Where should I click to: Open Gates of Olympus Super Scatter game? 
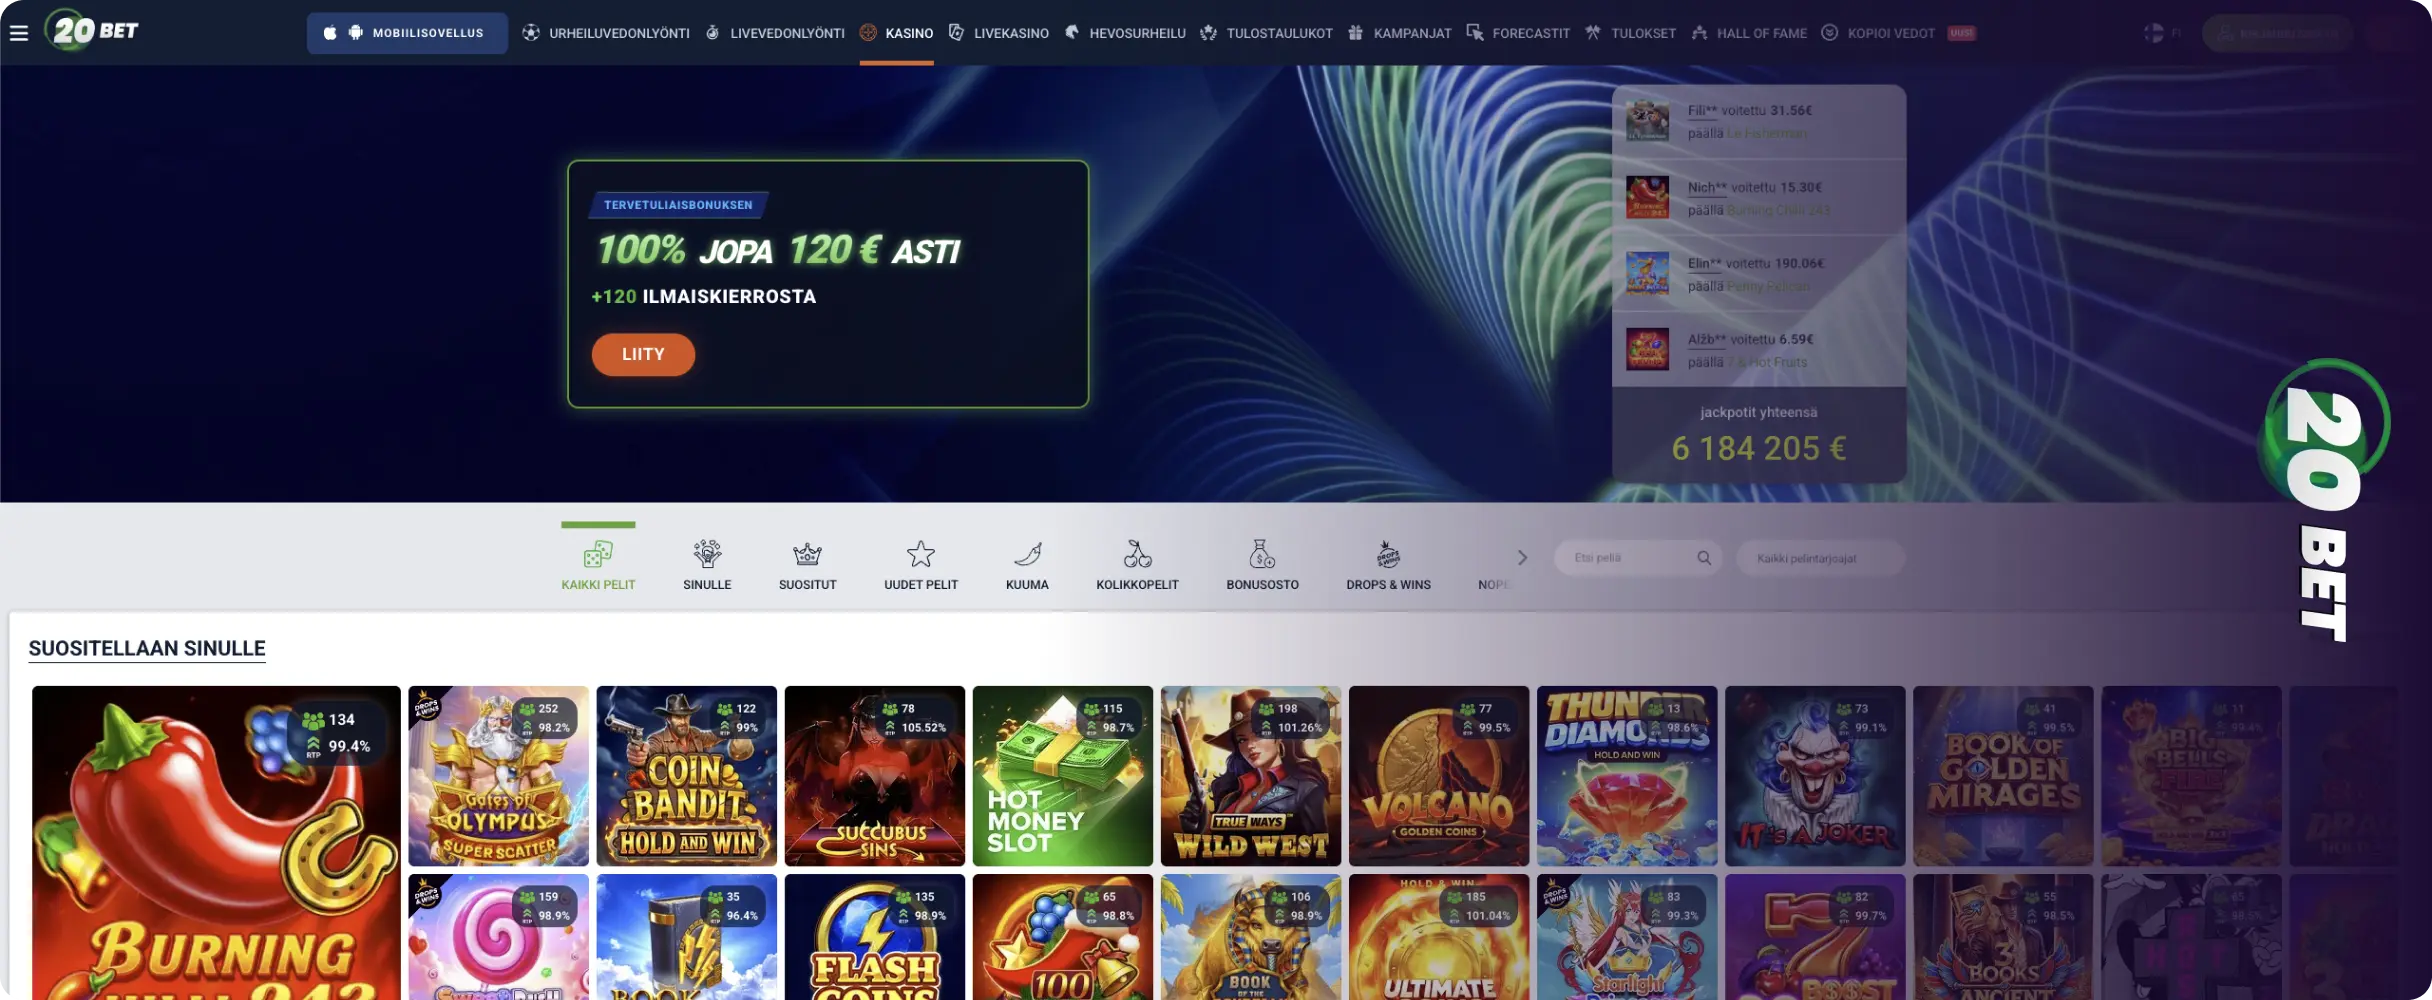click(498, 776)
